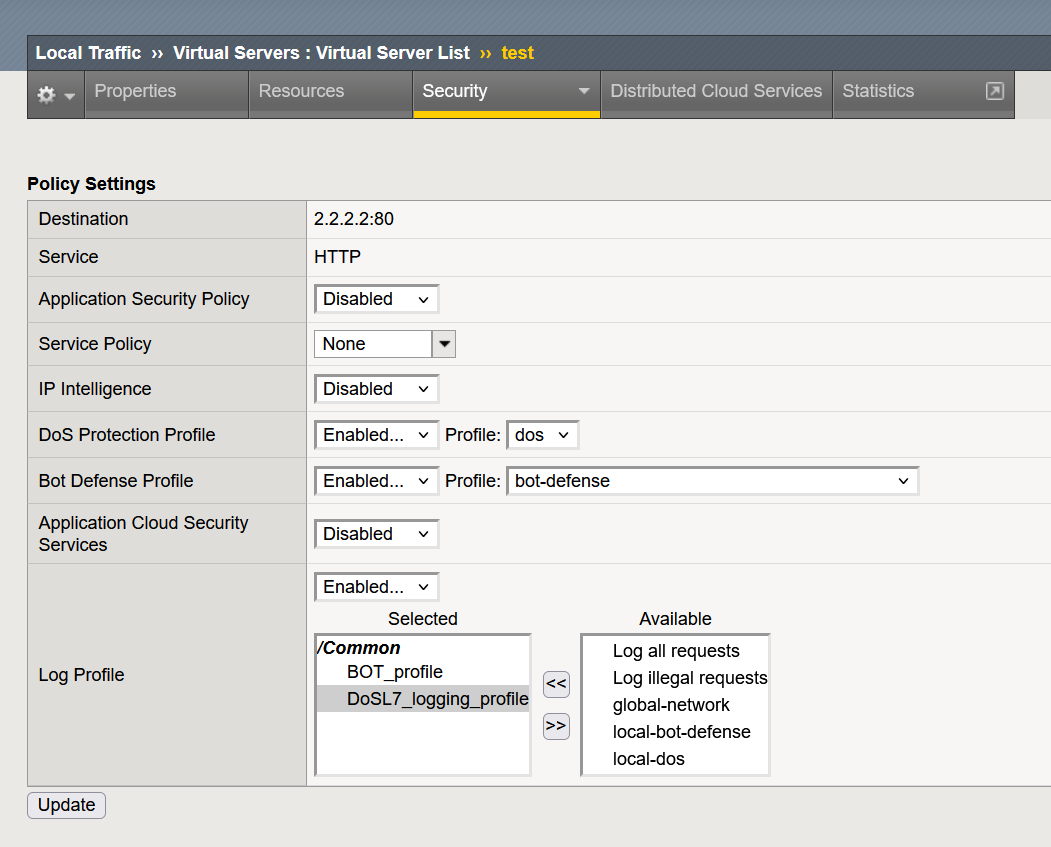Click the pop-out window icon beside Statistics
Screen dimensions: 1051x847
[995, 91]
